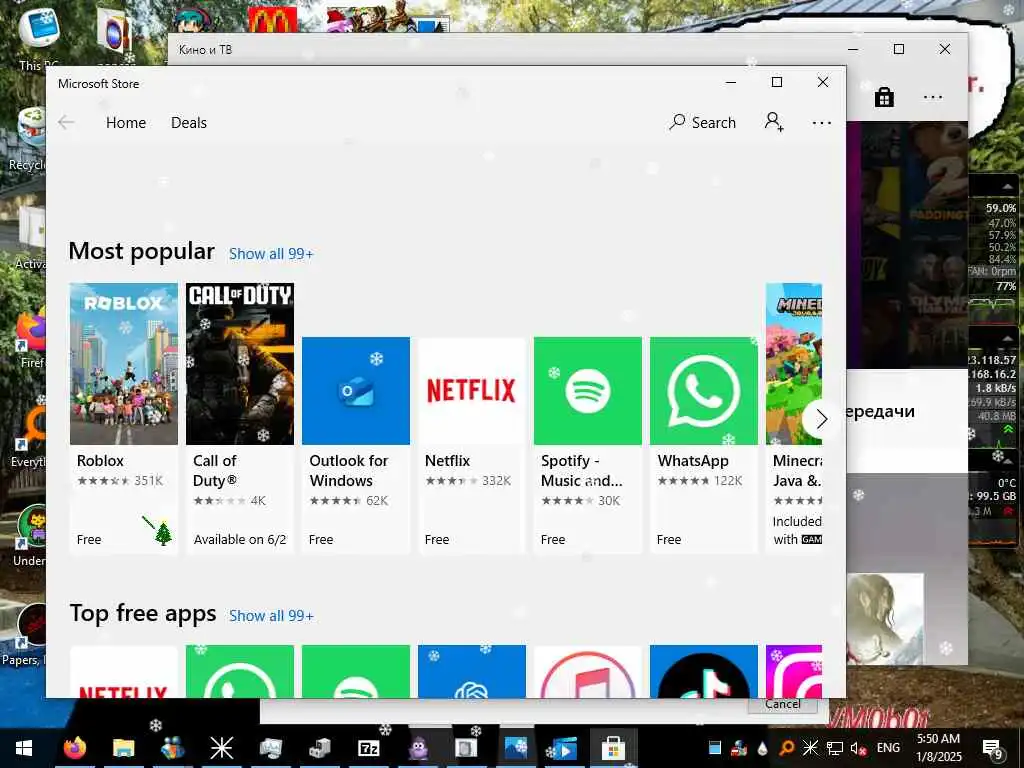Screen dimensions: 1024x768
Task: Click the network tray icon
Action: [835, 748]
